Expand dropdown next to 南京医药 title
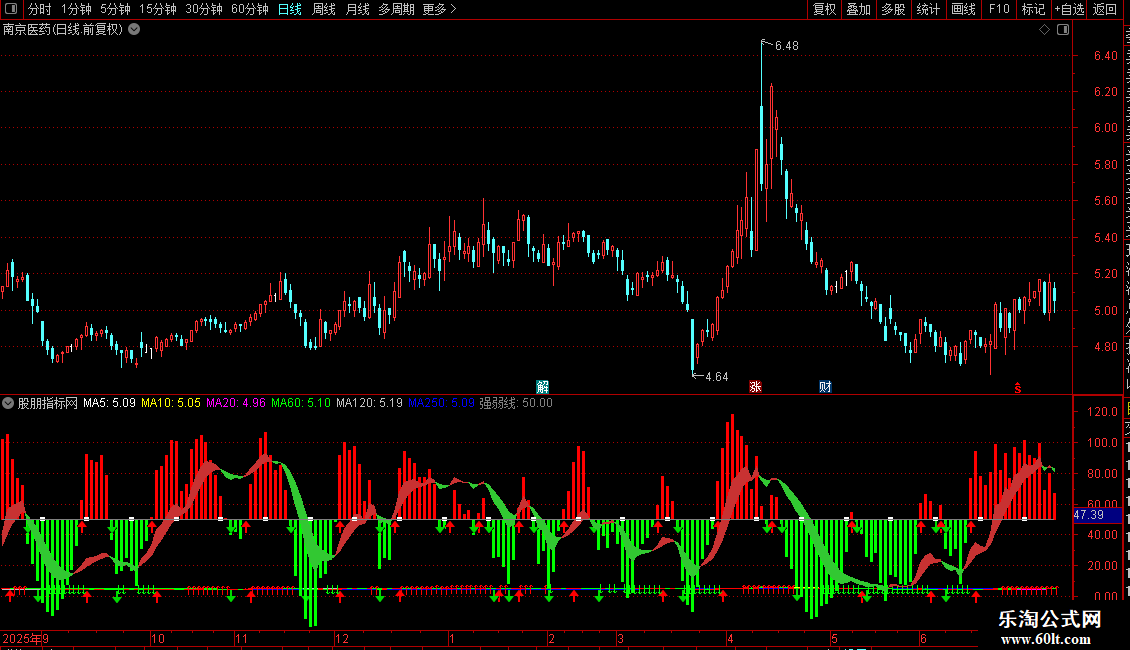Screen dimensions: 1130x650 point(134,30)
